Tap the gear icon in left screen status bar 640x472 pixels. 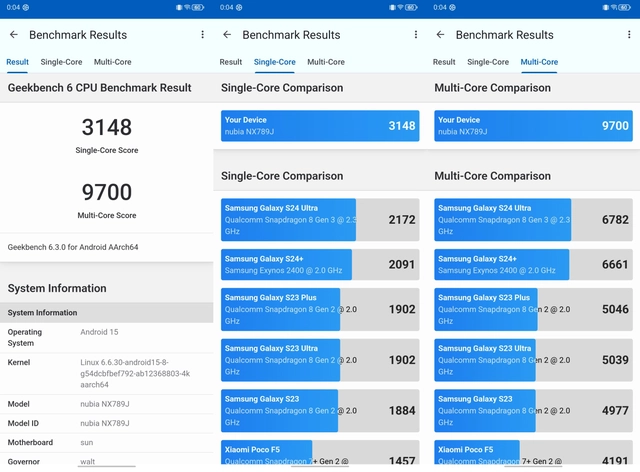click(25, 7)
